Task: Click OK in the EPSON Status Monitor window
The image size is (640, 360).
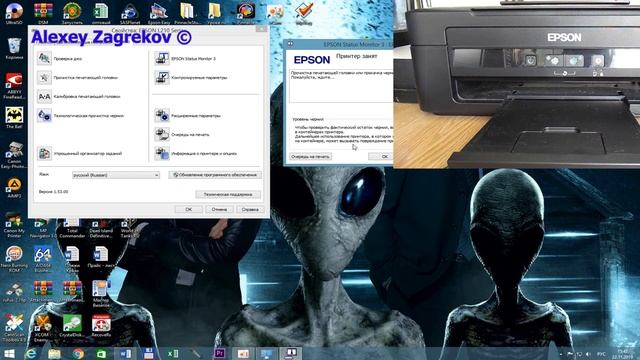Action: (x=381, y=157)
